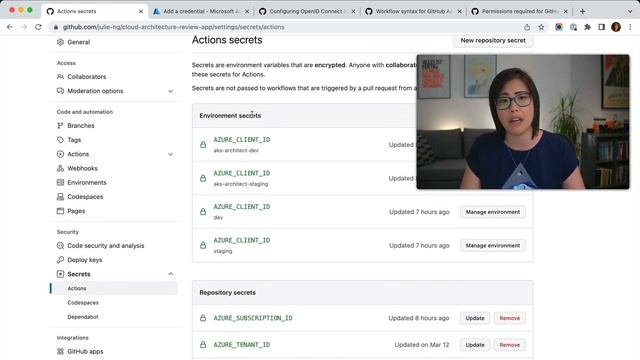Select Actions under Secrets
Image resolution: width=640 pixels, height=360 pixels.
[77, 288]
